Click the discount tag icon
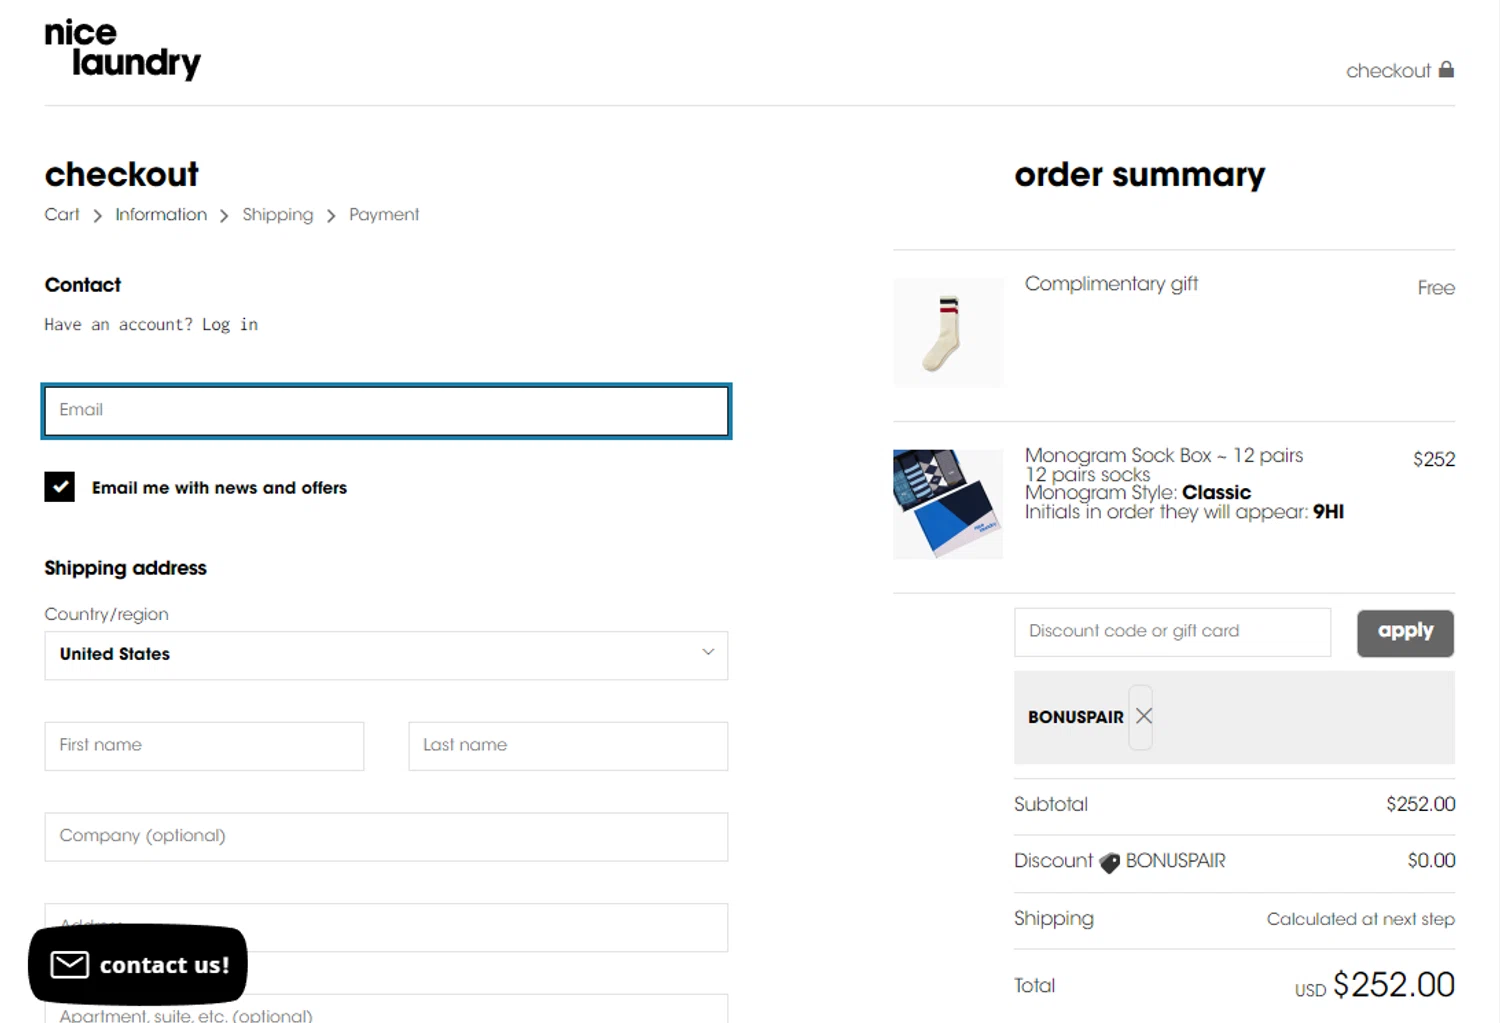1500x1023 pixels. [x=1109, y=862]
